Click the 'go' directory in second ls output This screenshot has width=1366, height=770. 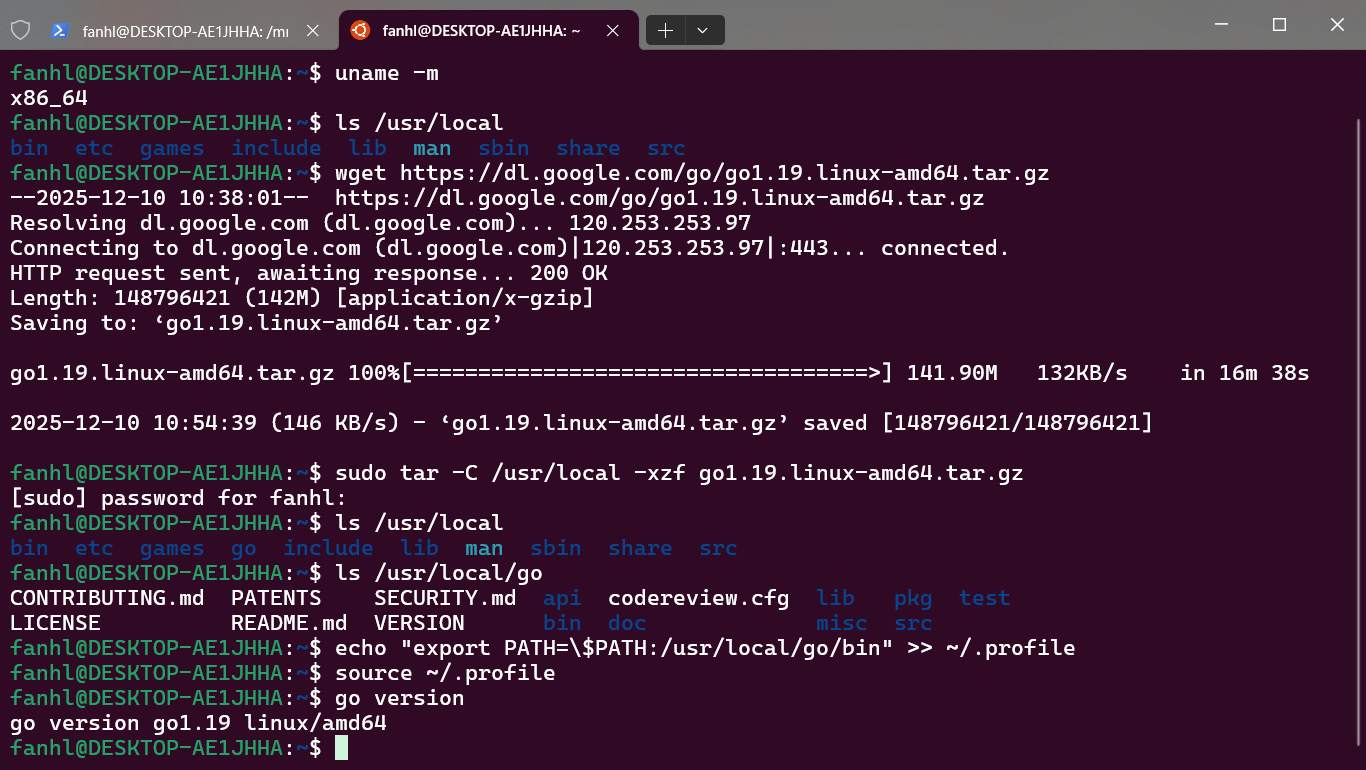(243, 548)
